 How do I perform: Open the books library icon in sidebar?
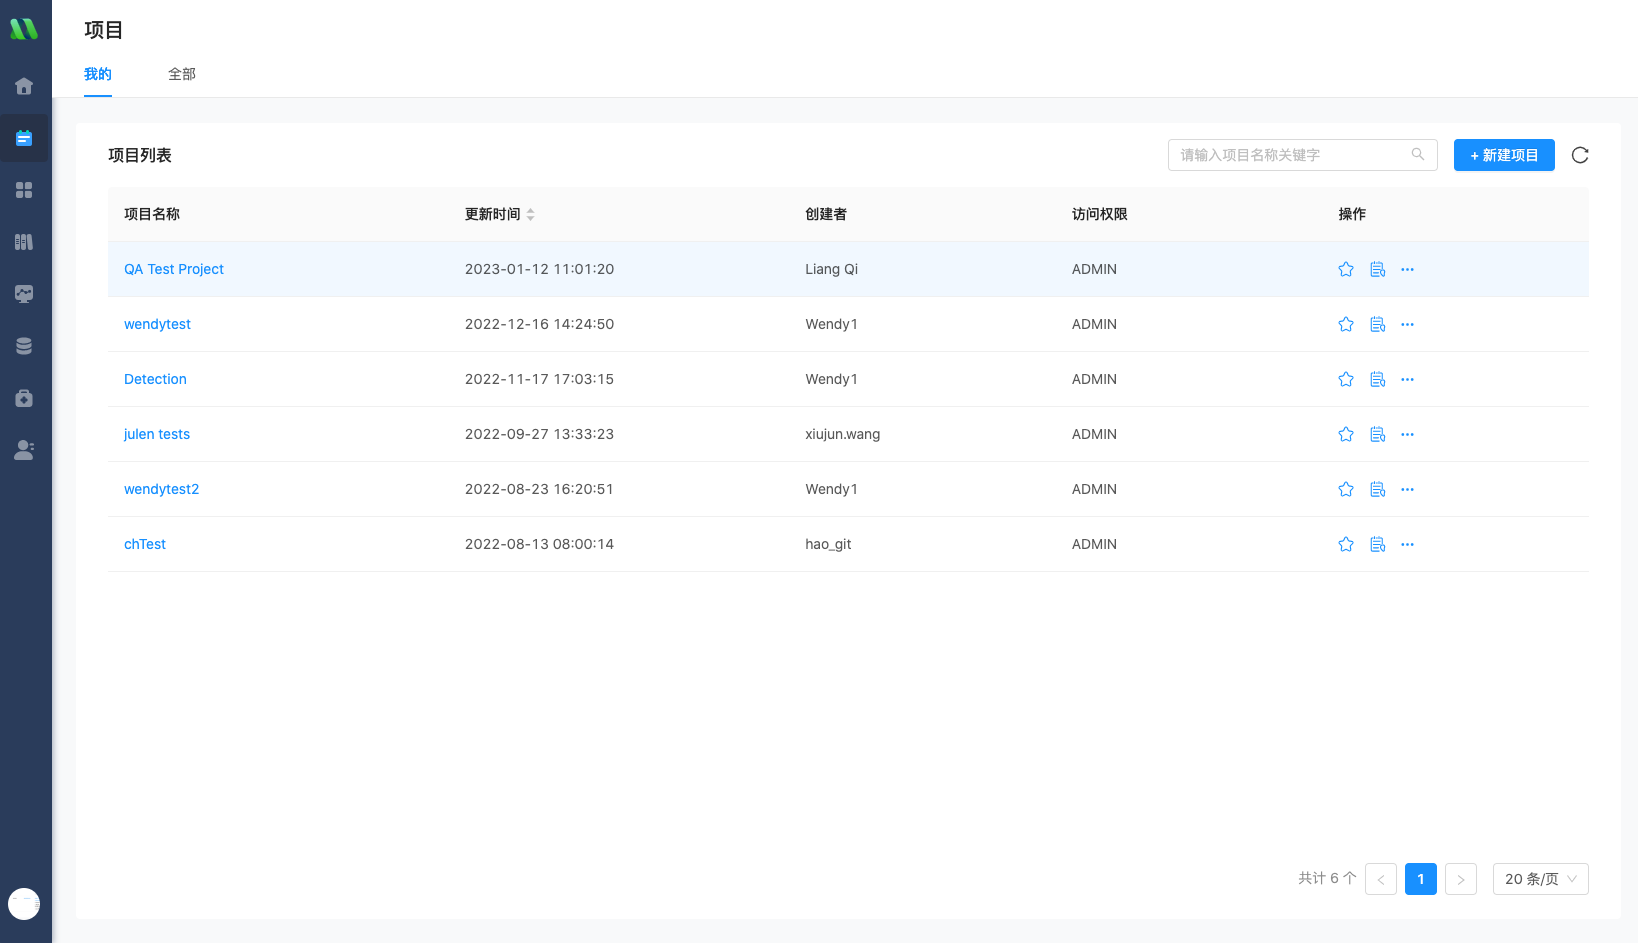click(24, 242)
